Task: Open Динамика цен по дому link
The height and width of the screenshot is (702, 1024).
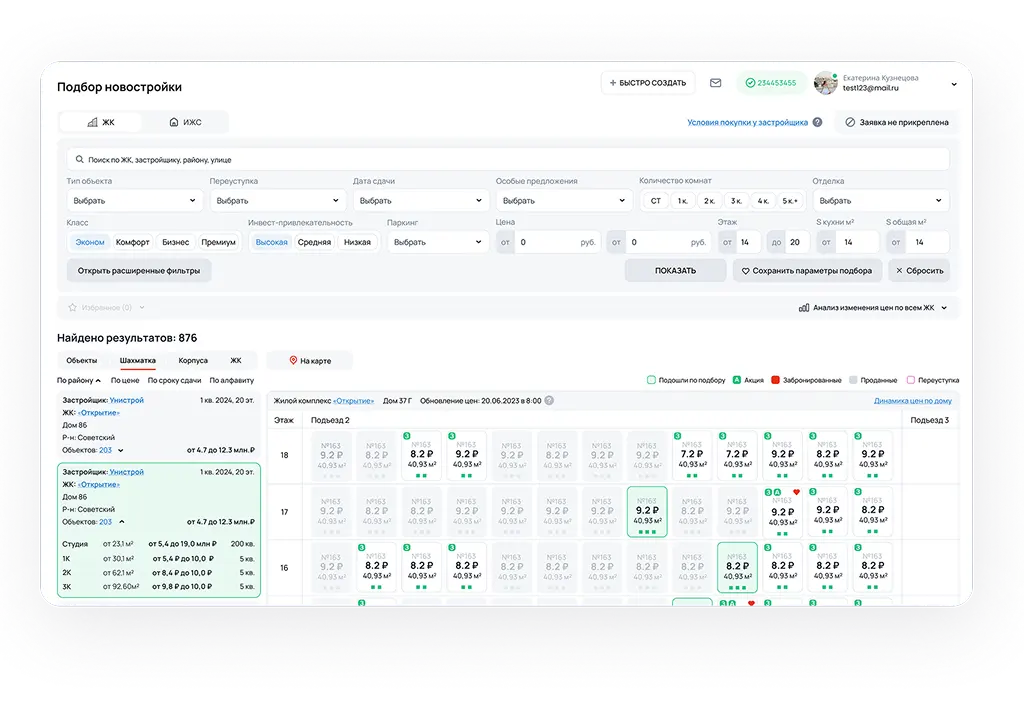Action: click(912, 400)
